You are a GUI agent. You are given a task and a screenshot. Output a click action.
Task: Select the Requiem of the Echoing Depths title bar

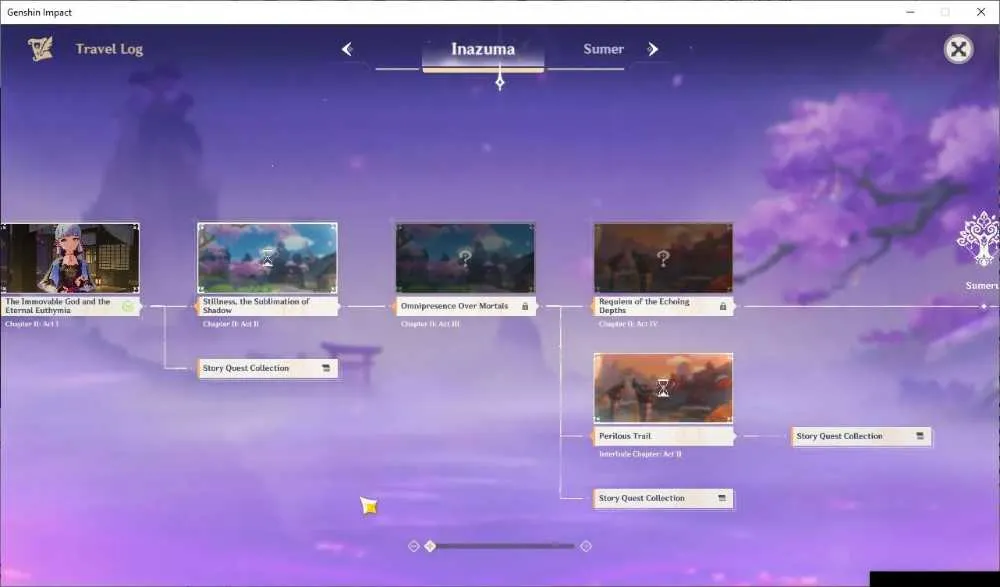(x=663, y=306)
